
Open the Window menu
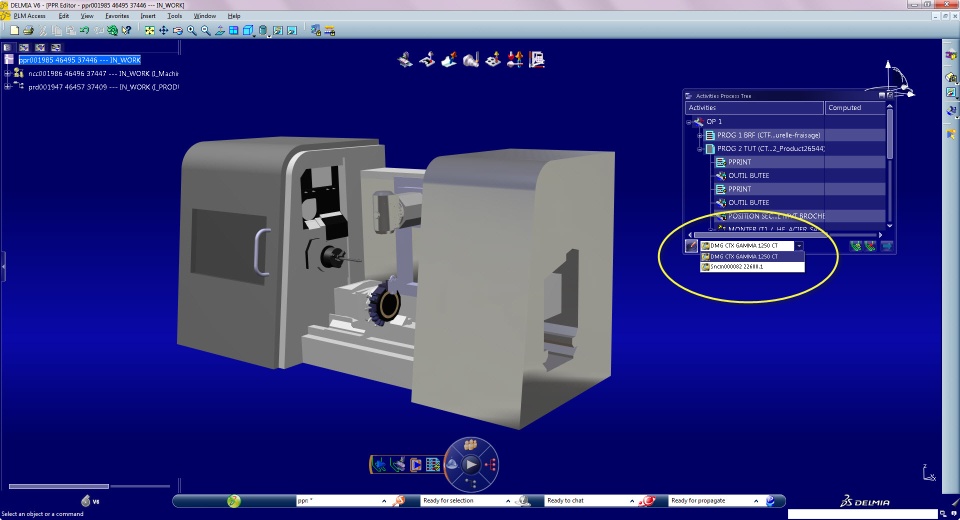[204, 16]
